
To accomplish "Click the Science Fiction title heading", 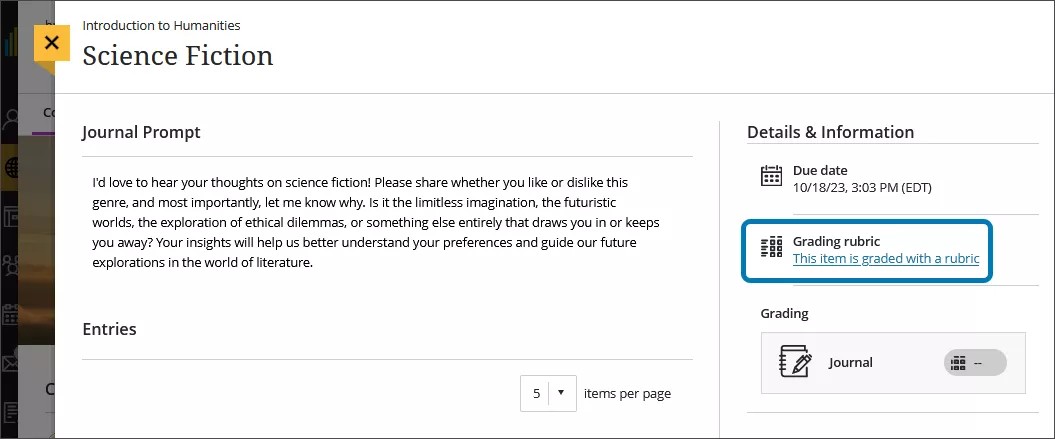I will [x=177, y=55].
